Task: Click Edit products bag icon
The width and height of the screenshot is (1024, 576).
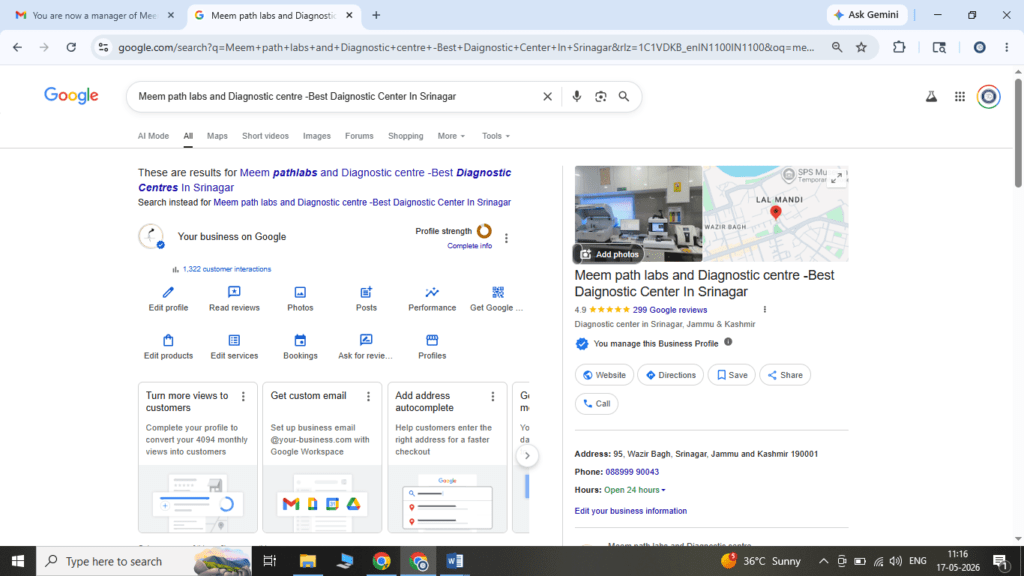Action: click(x=168, y=340)
